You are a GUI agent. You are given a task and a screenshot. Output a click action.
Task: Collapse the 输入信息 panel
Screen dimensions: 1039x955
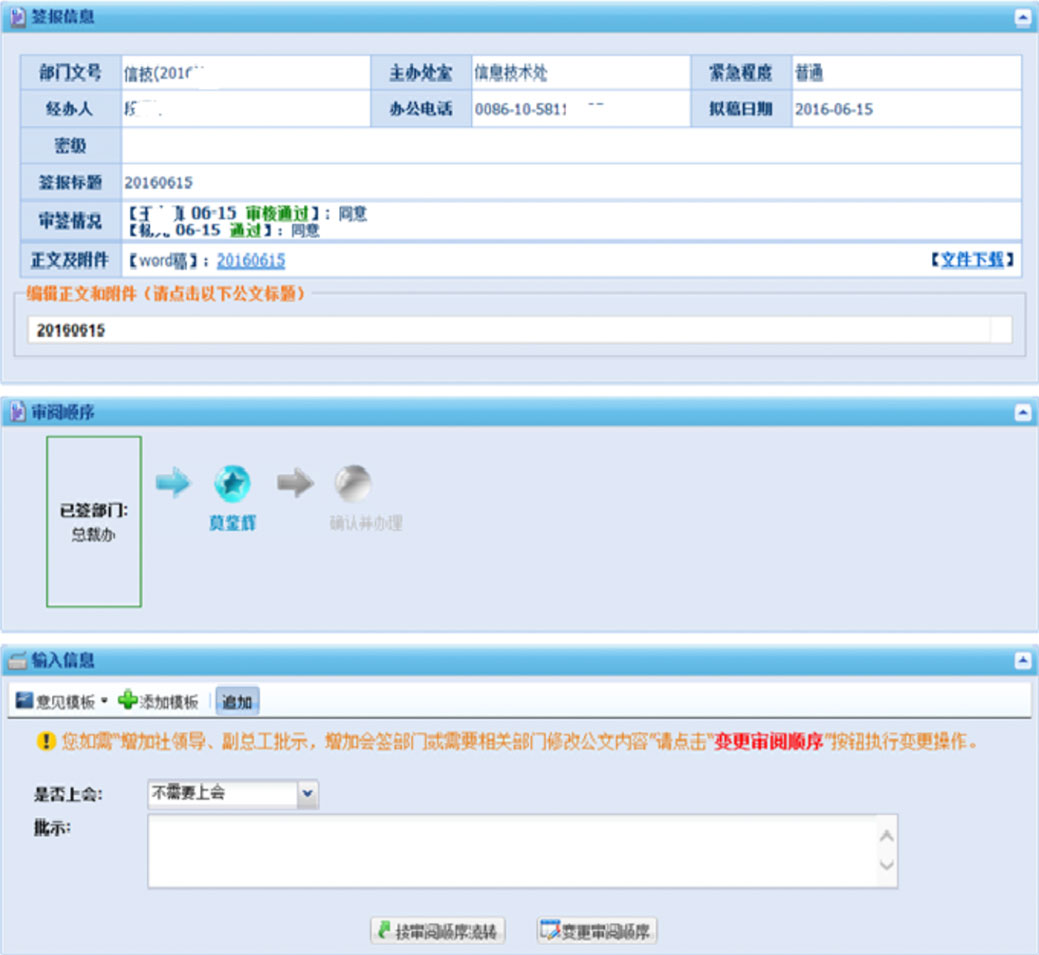(x=1023, y=660)
